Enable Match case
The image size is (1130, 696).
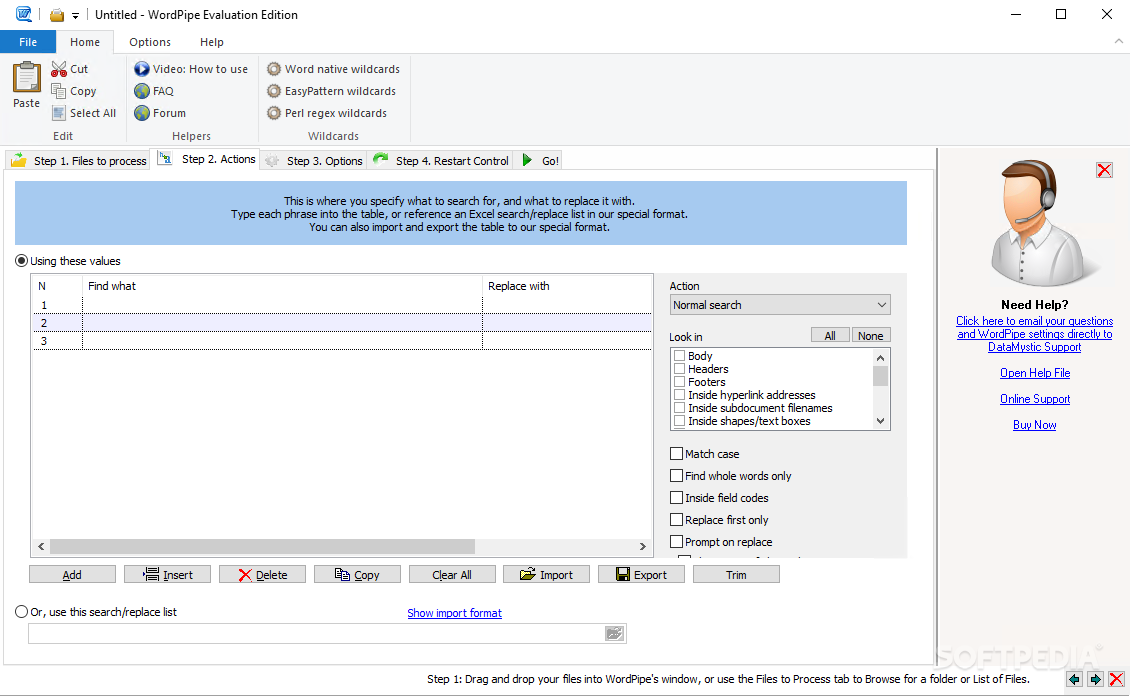676,454
